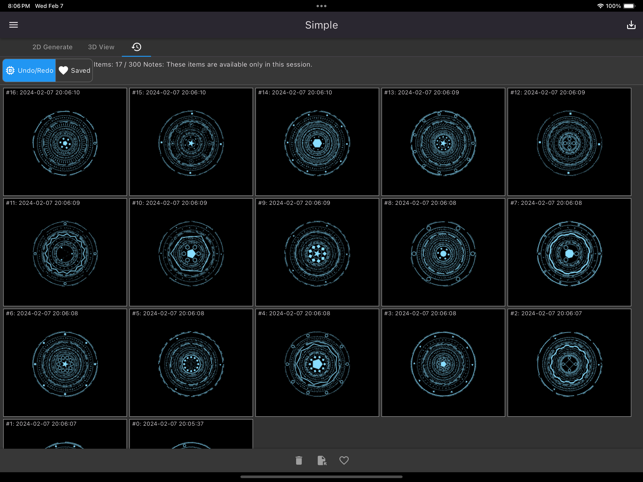The height and width of the screenshot is (482, 643).
Task: Select the Undo/Redo segment
Action: 30,71
